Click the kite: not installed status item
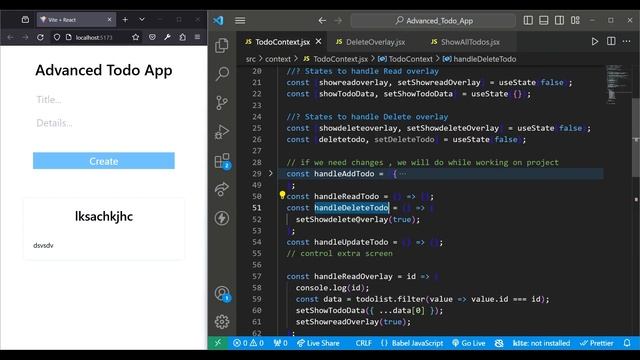The image size is (640, 360). [541, 343]
